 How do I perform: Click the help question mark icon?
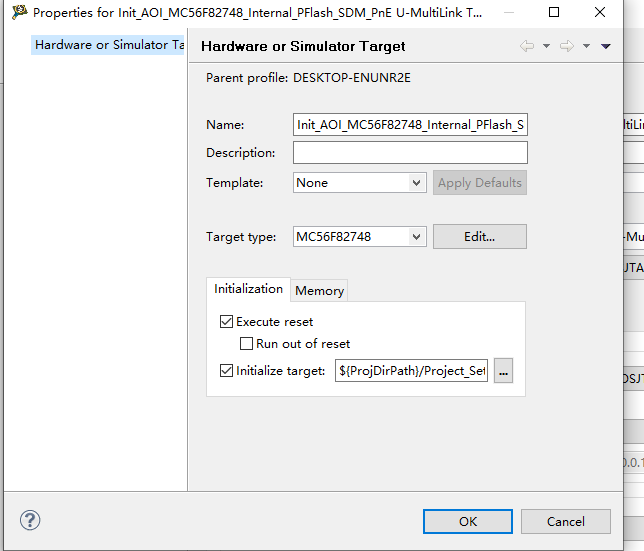click(30, 521)
